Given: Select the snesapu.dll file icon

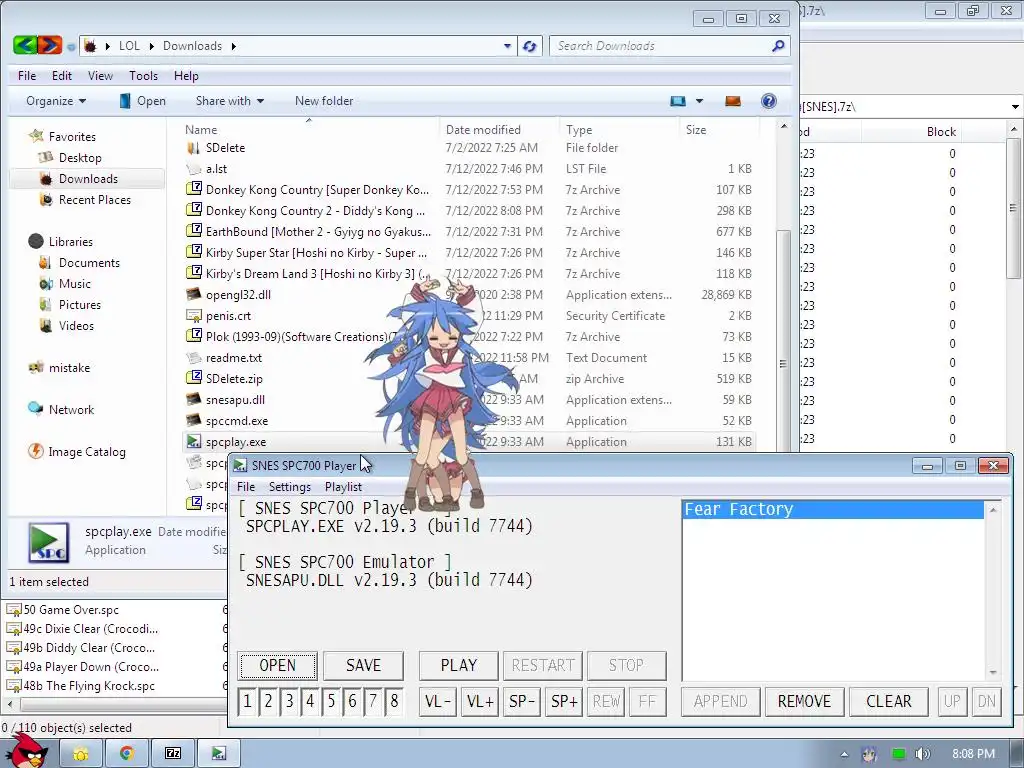Looking at the screenshot, I should [x=193, y=400].
